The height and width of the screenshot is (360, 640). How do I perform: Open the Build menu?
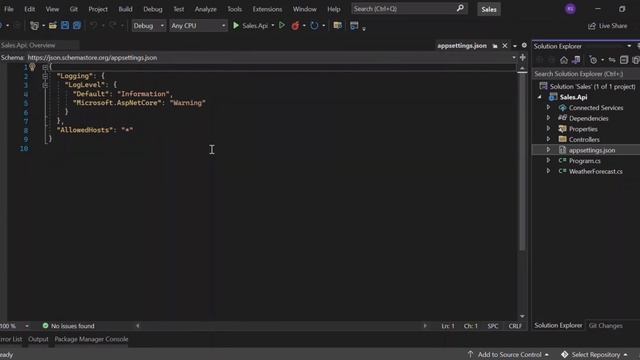click(x=125, y=9)
